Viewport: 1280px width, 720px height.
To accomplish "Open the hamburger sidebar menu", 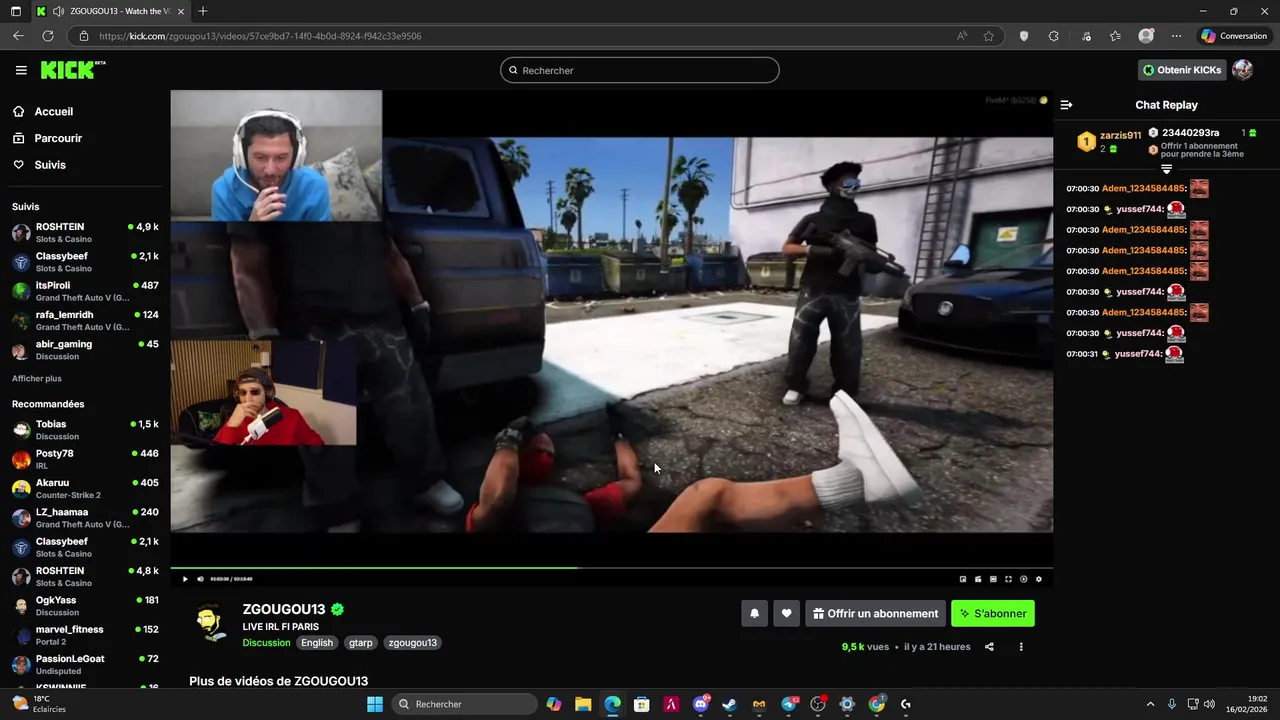I will tap(21, 70).
